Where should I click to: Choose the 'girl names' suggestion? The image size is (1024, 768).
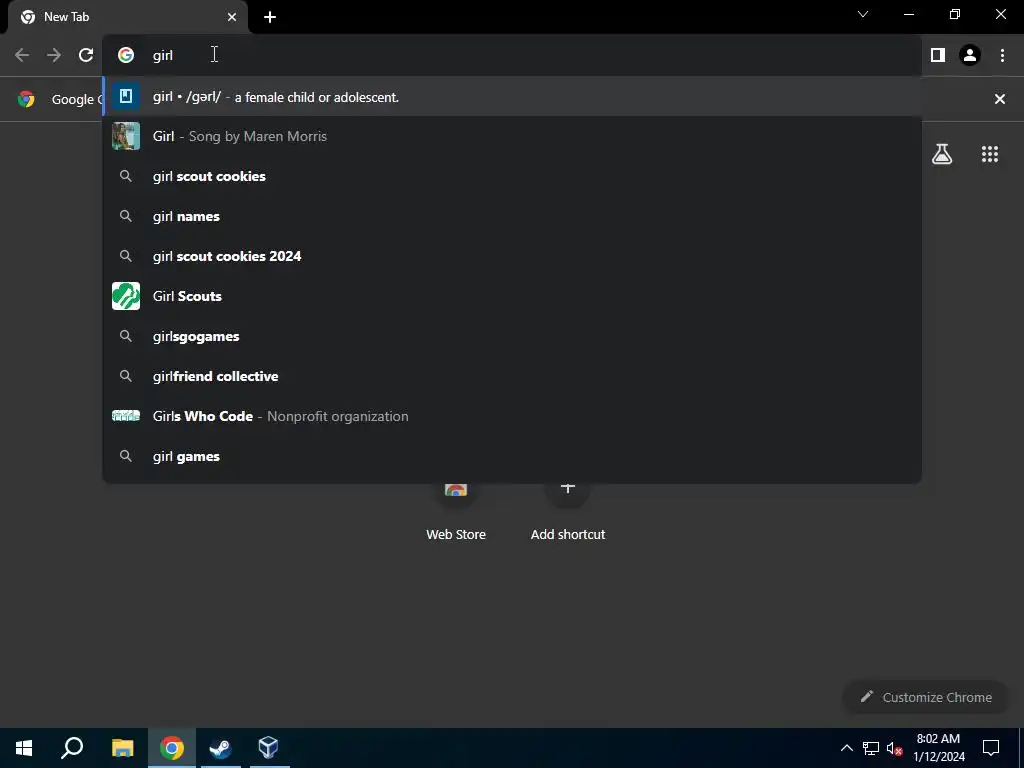512,216
